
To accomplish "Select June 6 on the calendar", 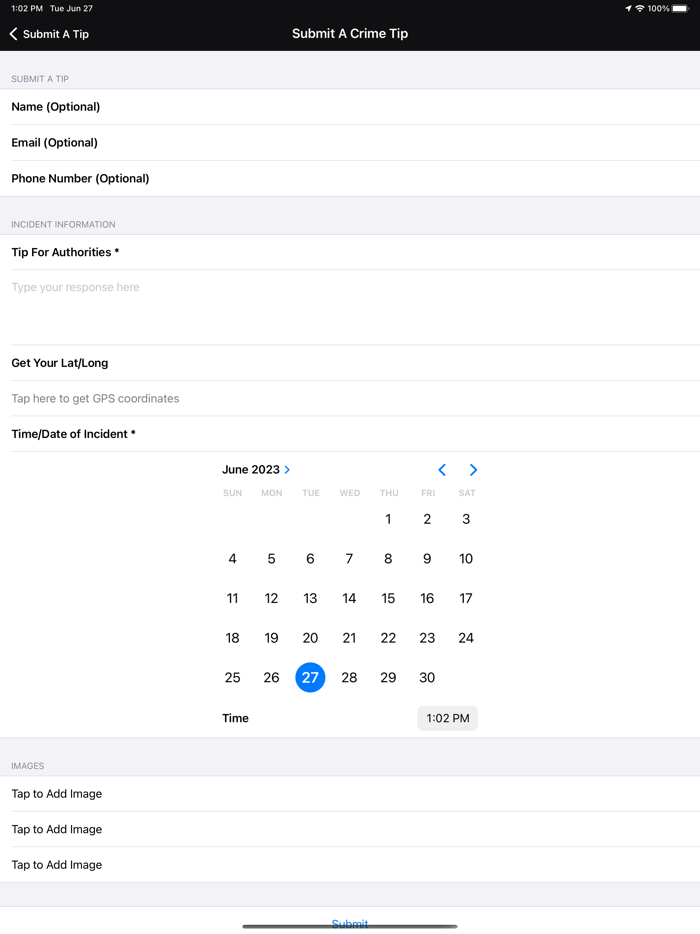I will pyautogui.click(x=310, y=559).
